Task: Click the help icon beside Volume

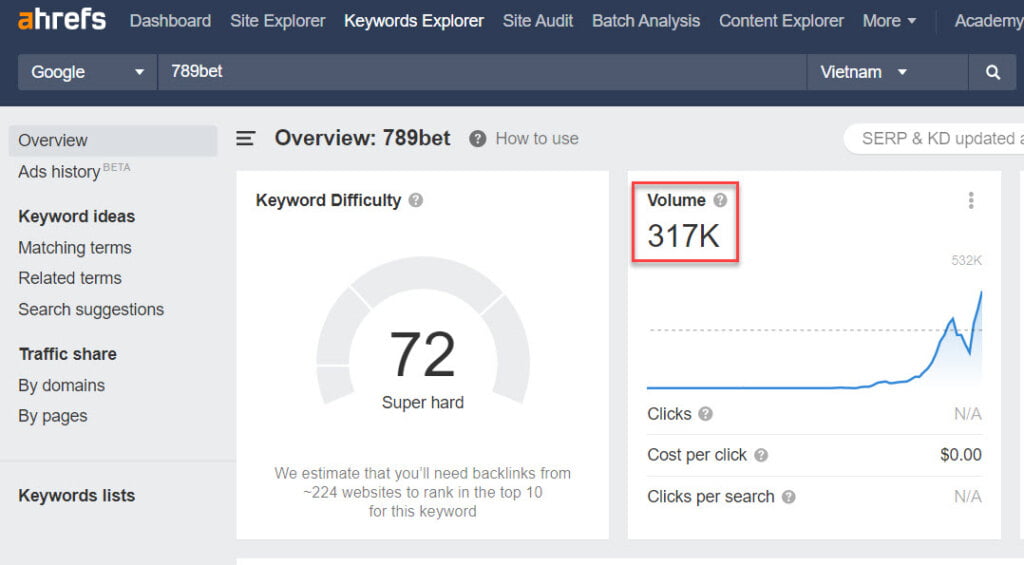Action: (x=720, y=200)
